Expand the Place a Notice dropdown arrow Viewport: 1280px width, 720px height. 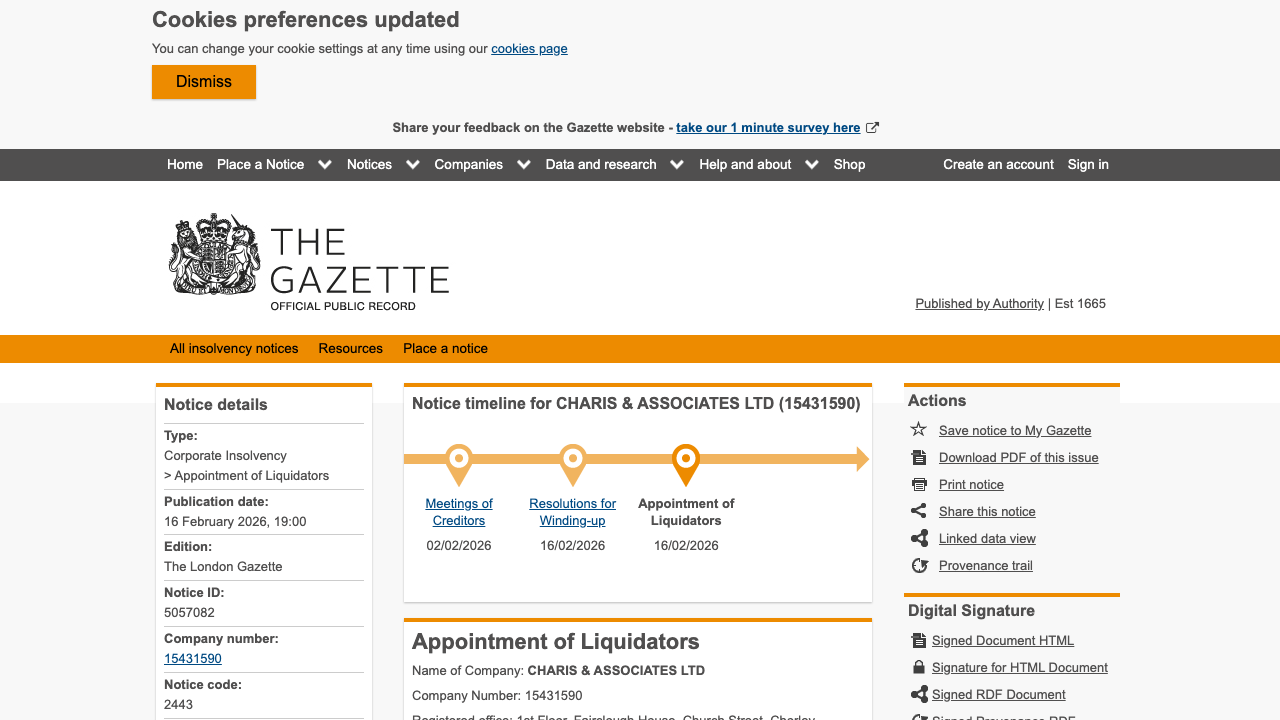pyautogui.click(x=325, y=165)
